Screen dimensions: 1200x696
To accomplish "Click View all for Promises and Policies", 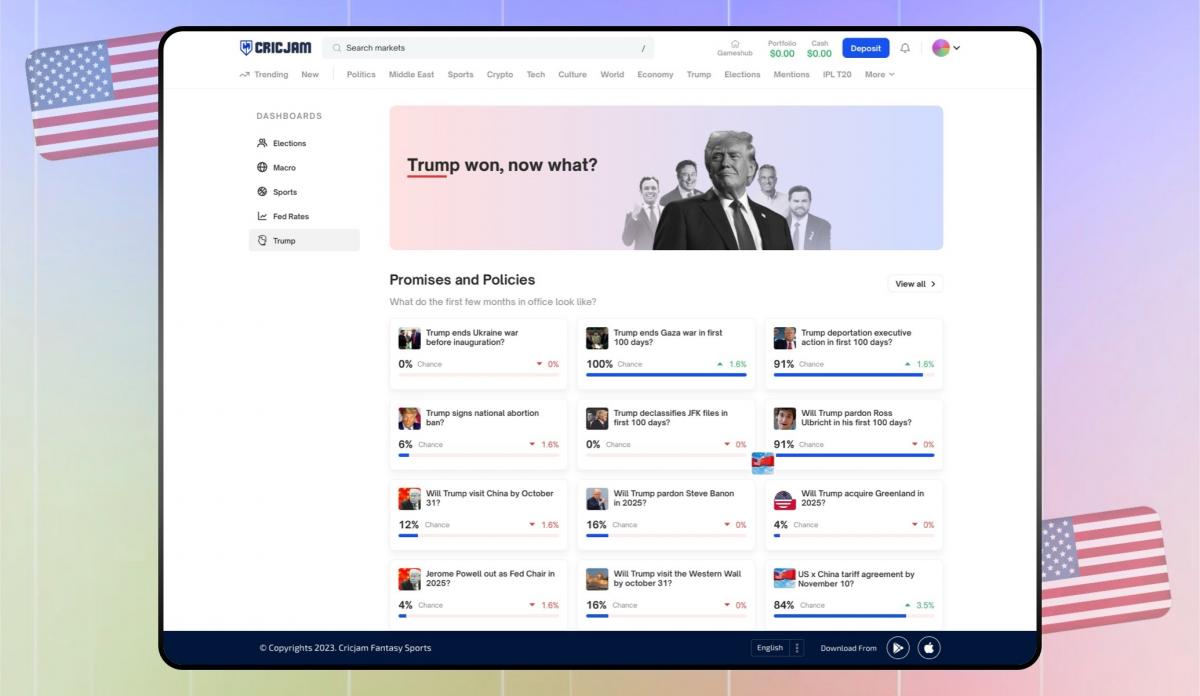I will click(915, 284).
